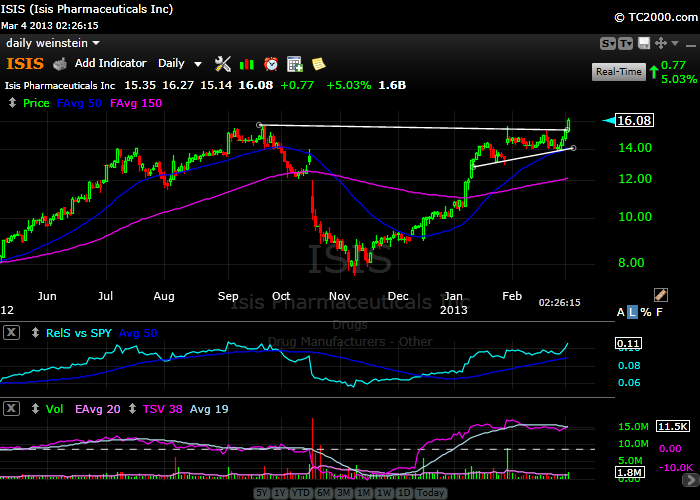Image resolution: width=700 pixels, height=500 pixels.
Task: Click up-down arrows beside RelS vs SPY
Action: 35,333
